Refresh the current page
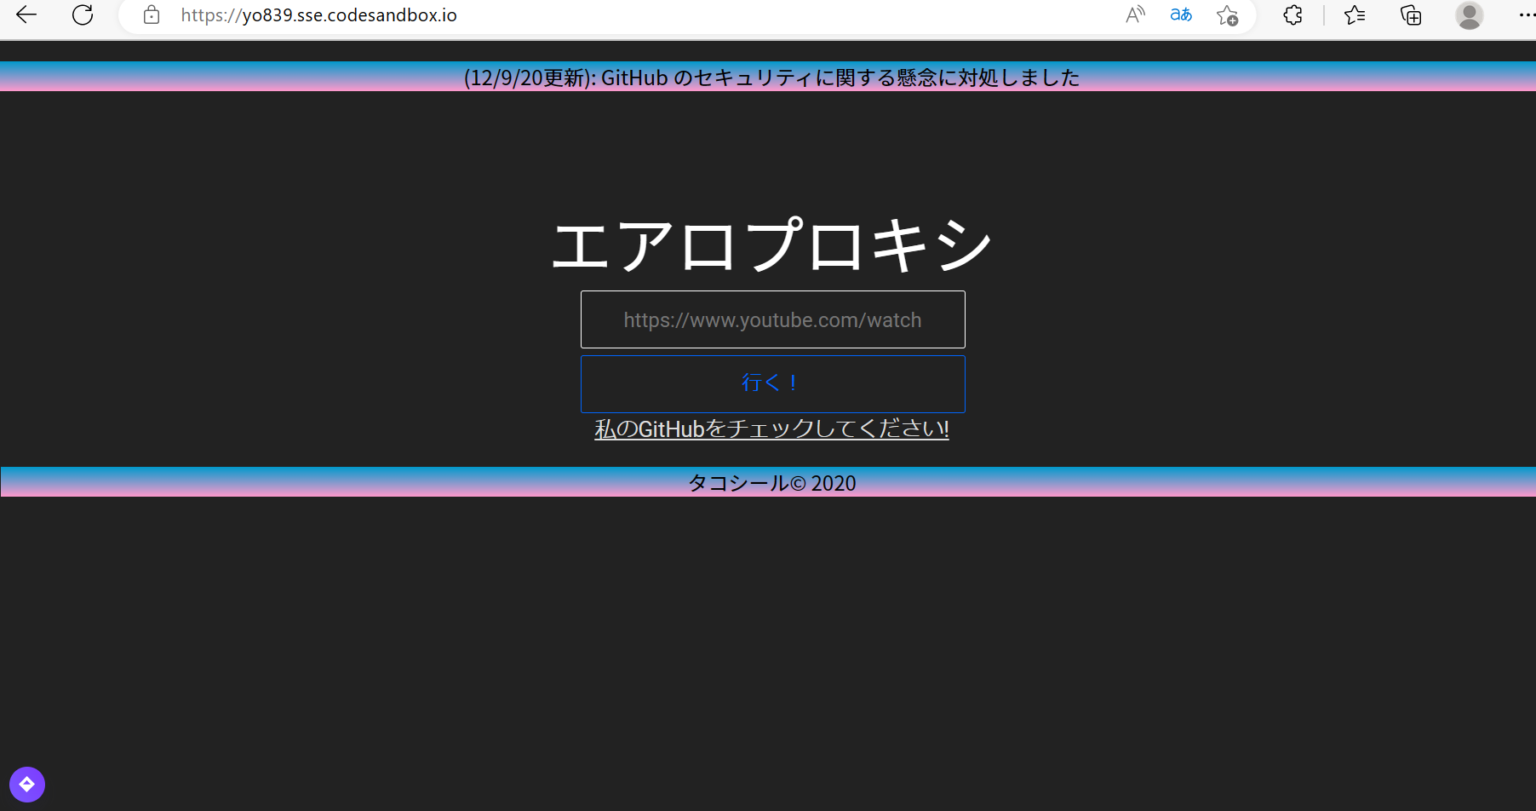 pos(83,15)
